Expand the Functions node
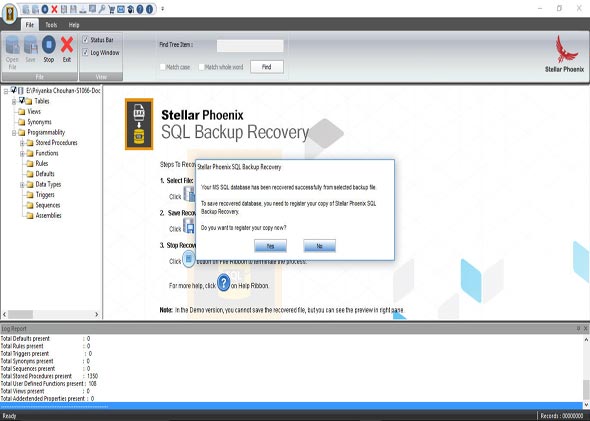The image size is (590, 421). tap(22, 154)
